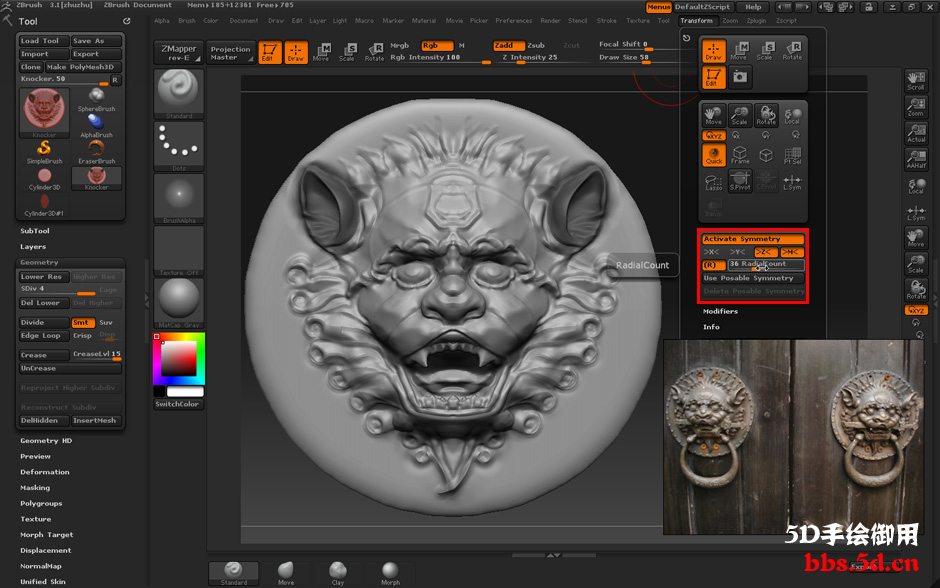Select the Cylinder3D#1 tool
The height and width of the screenshot is (588, 940).
pyautogui.click(x=44, y=204)
